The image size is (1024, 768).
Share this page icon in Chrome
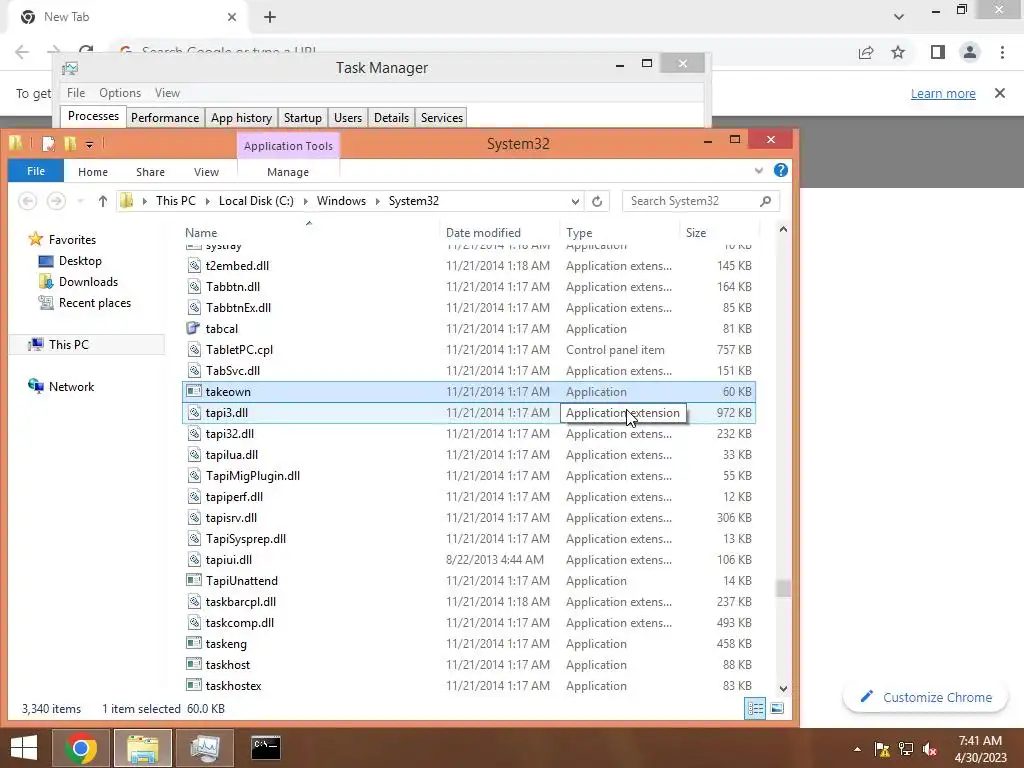click(866, 52)
